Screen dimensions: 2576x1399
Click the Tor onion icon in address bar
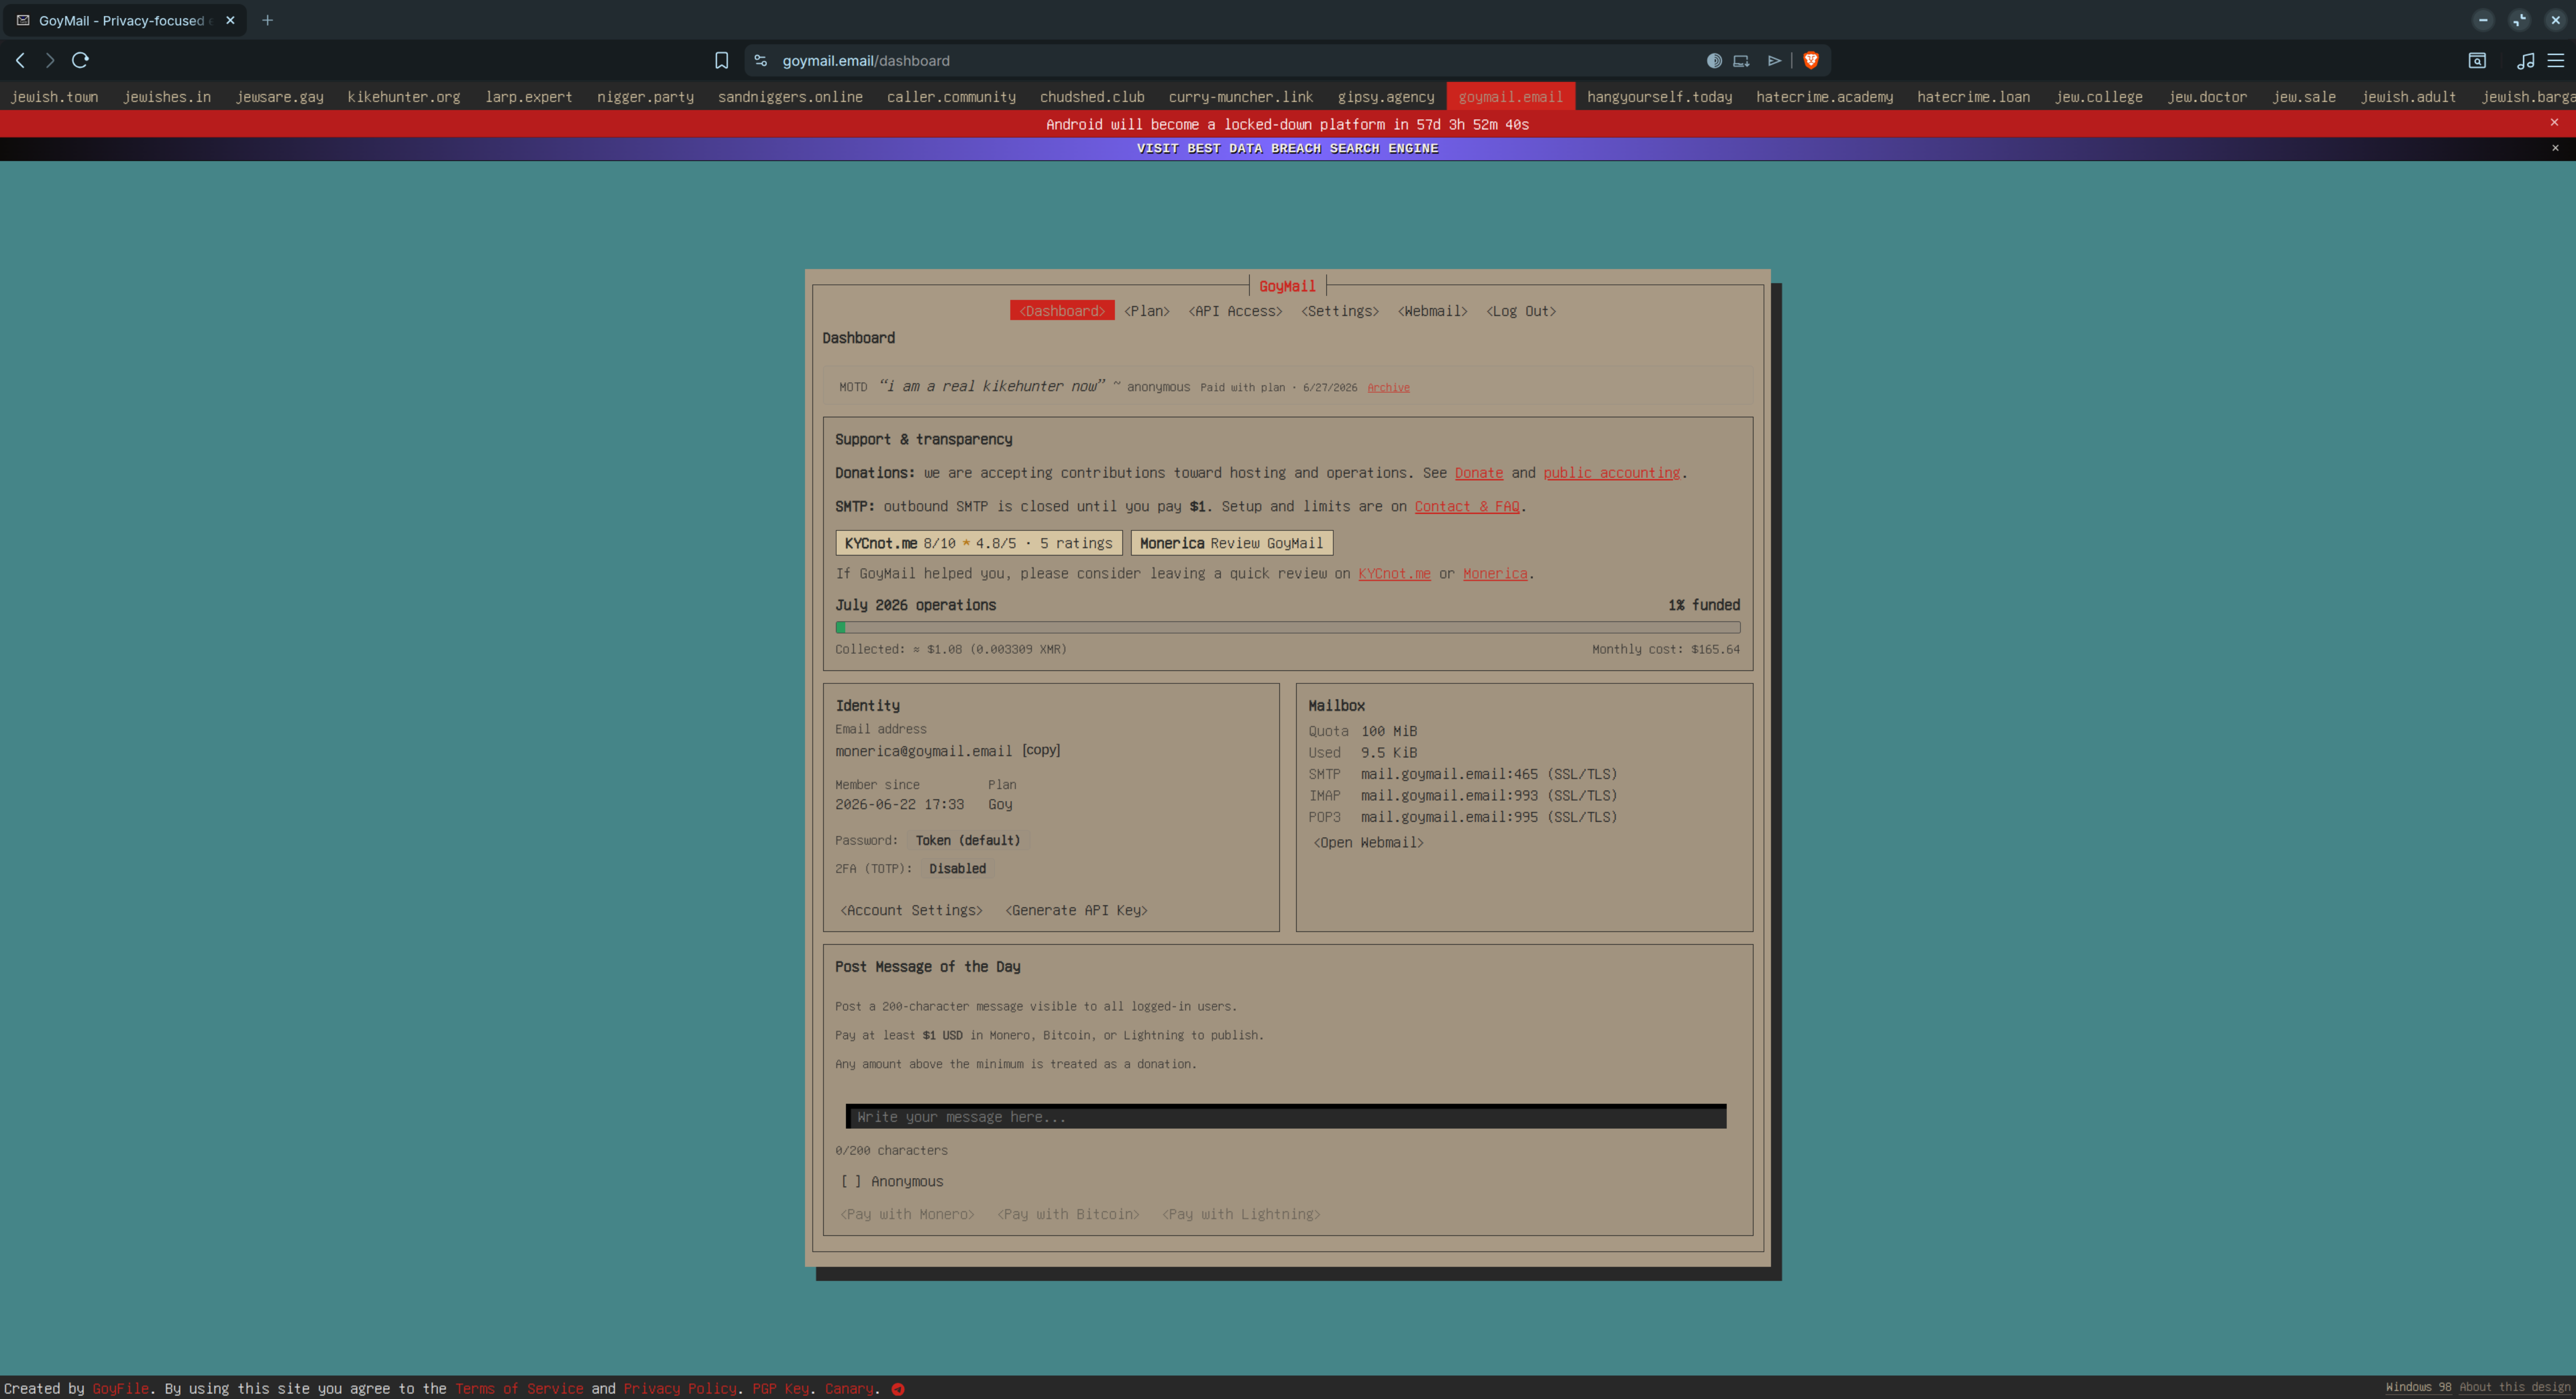point(1714,61)
